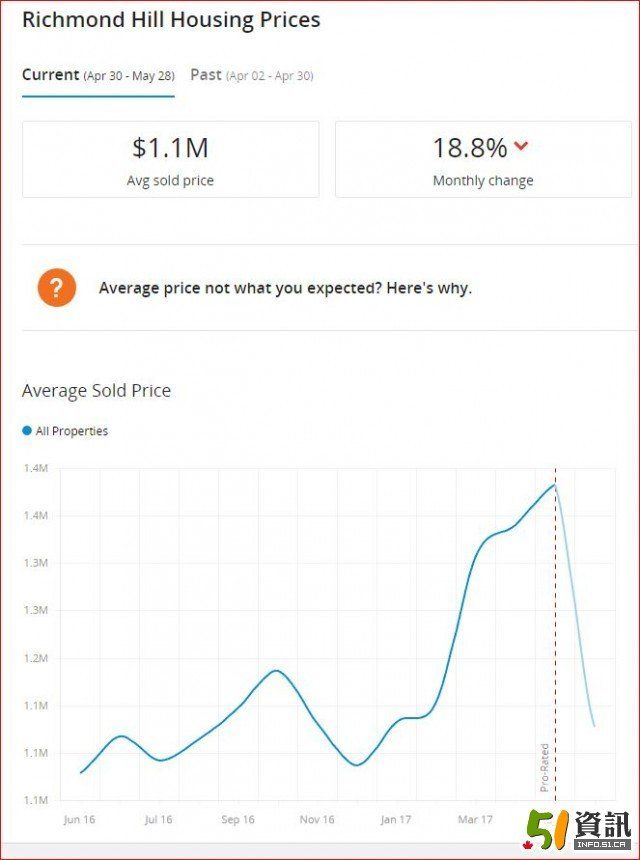Image resolution: width=640 pixels, height=860 pixels.
Task: Click the Jun 16 x-axis label
Action: [79, 819]
